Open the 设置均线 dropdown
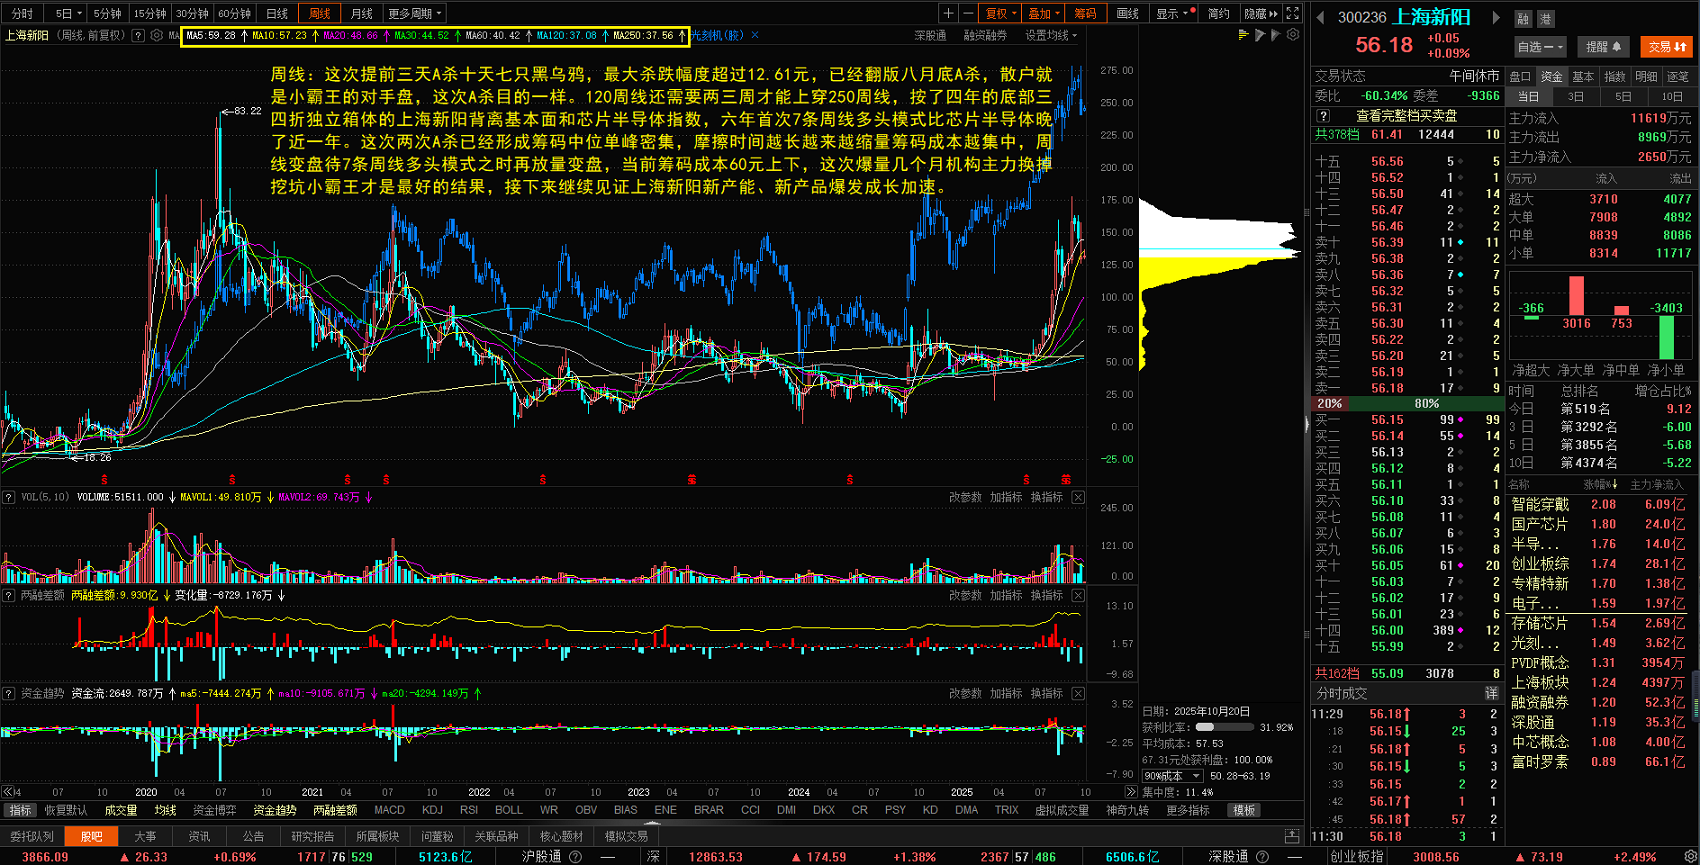Viewport: 1700px width, 865px height. (x=1052, y=35)
